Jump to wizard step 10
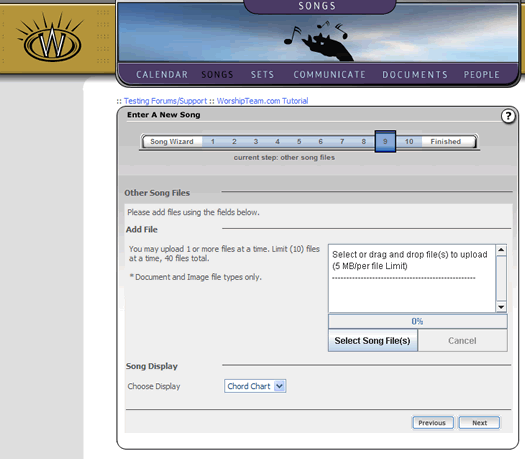The height and width of the screenshot is (459, 525). pyautogui.click(x=409, y=142)
